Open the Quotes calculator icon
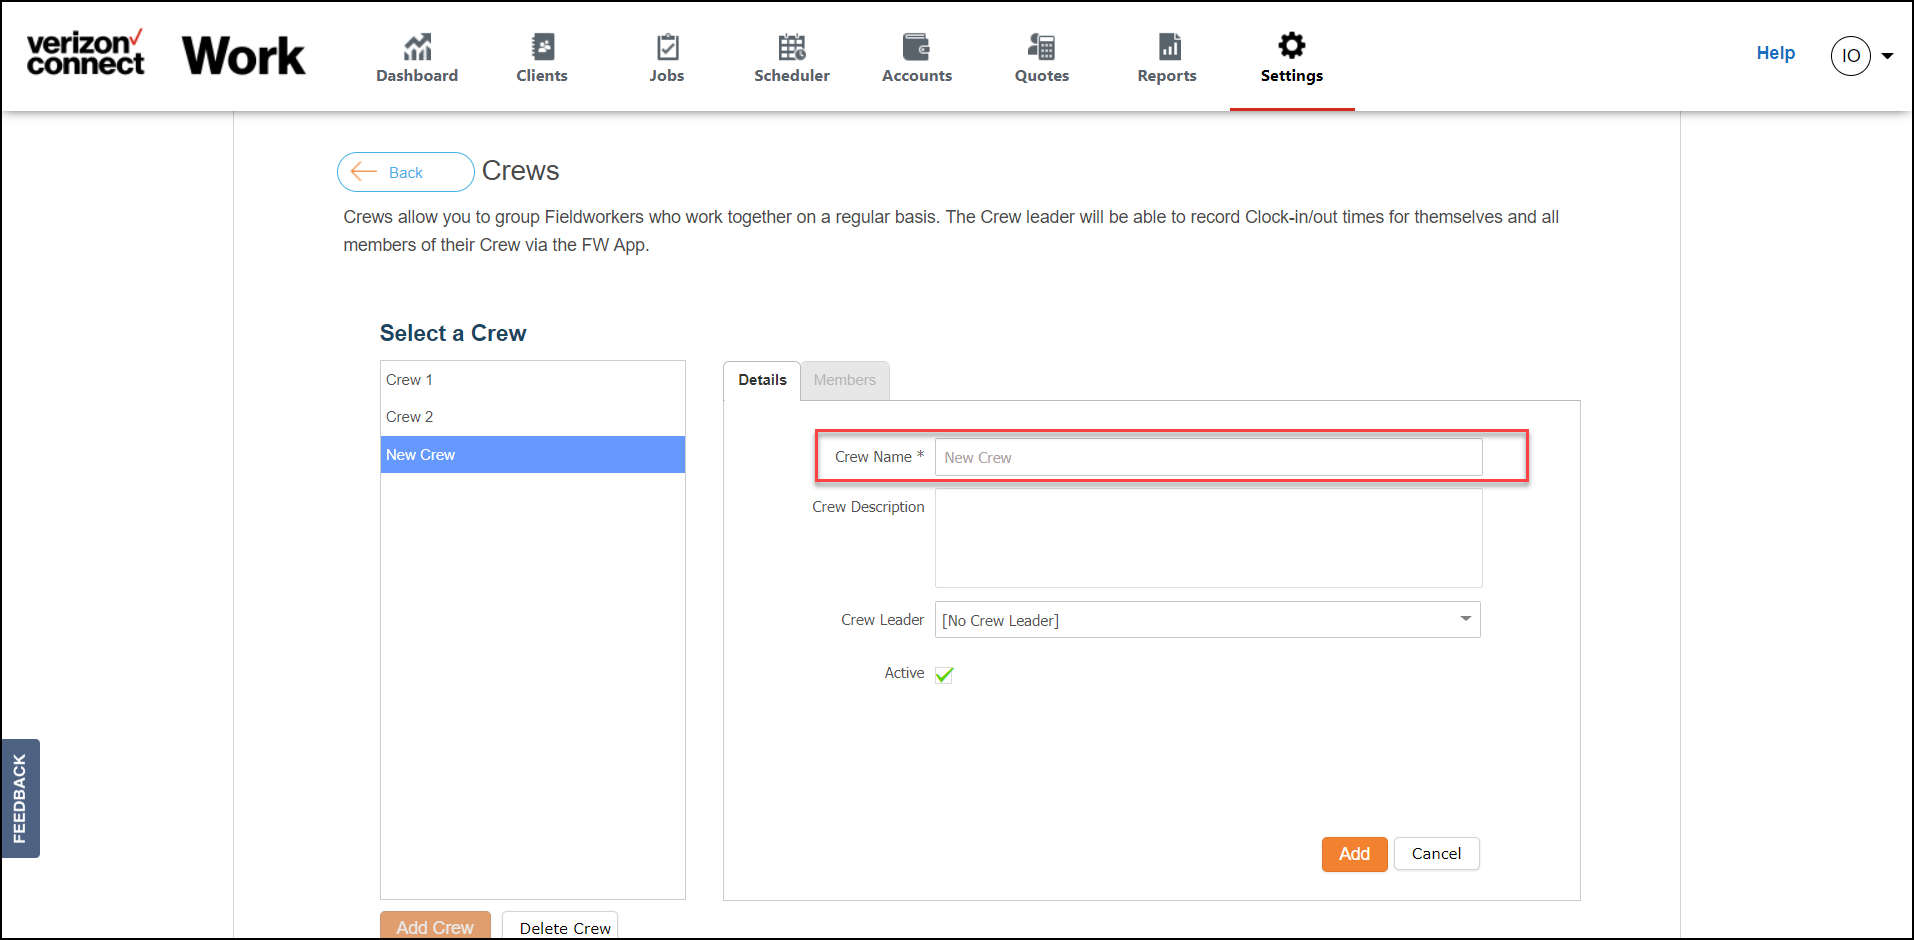The image size is (1914, 940). click(1041, 47)
